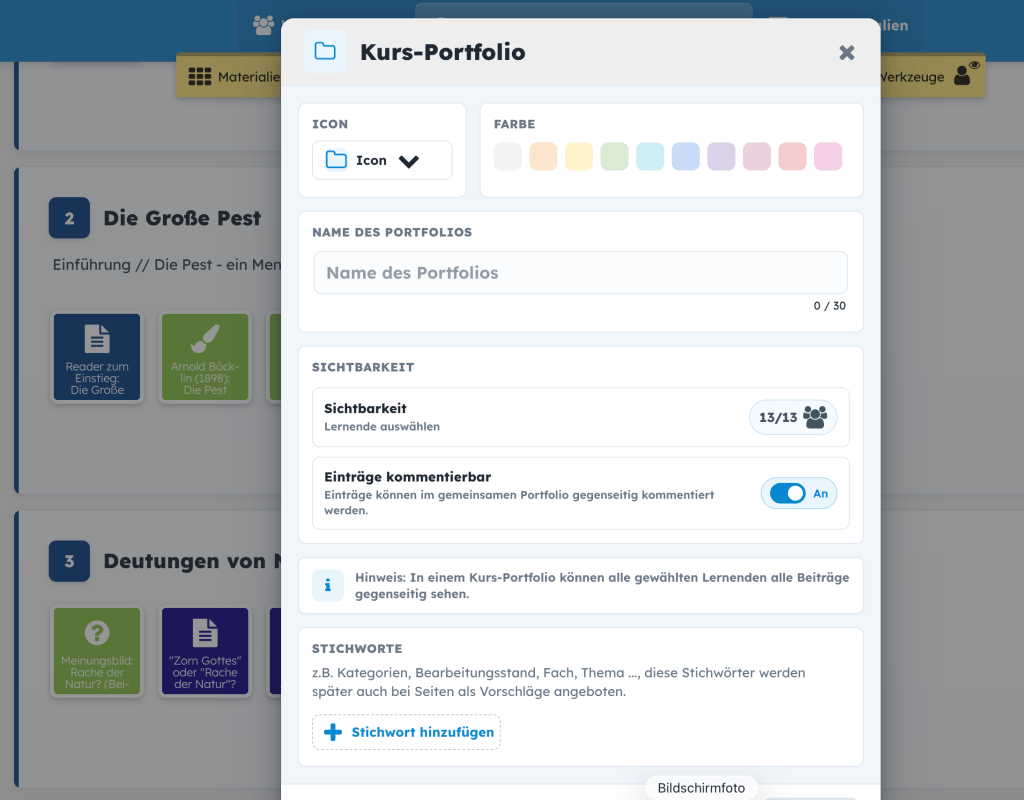Select the orange color swatch
This screenshot has width=1024, height=800.
click(x=543, y=157)
